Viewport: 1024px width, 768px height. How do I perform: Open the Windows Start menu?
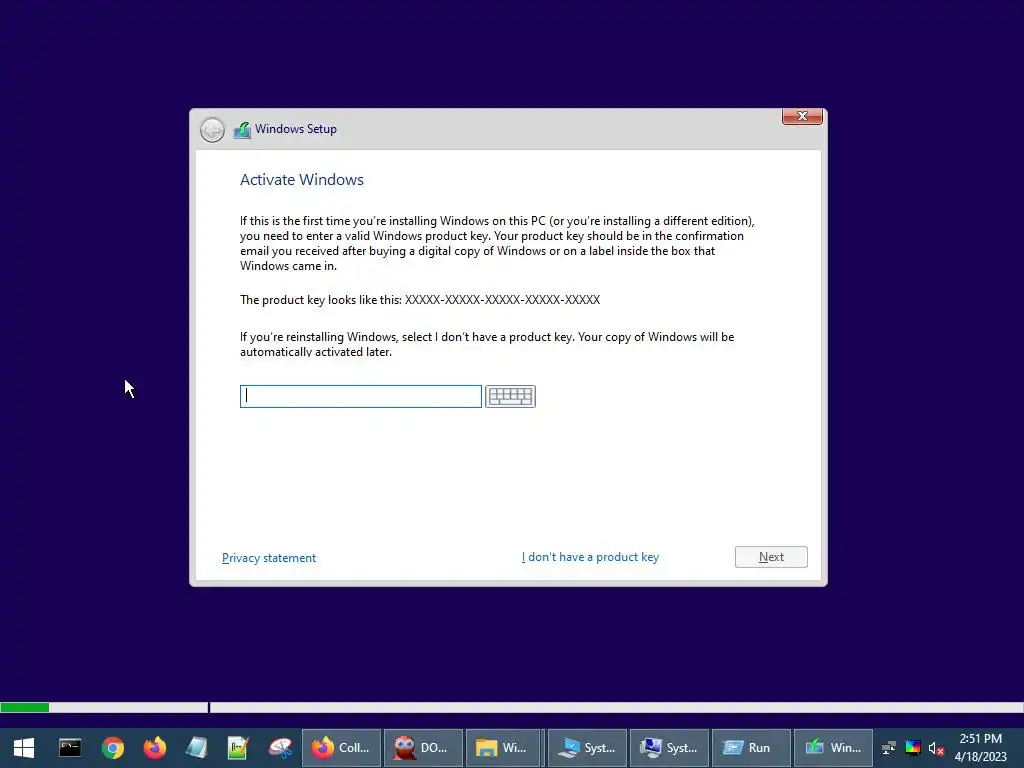[24, 748]
